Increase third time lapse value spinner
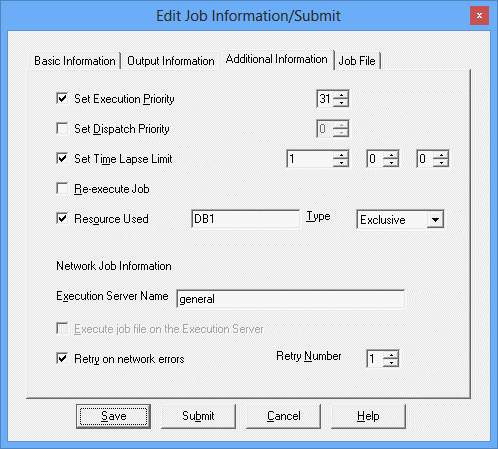This screenshot has width=498, height=449. pos(441,155)
